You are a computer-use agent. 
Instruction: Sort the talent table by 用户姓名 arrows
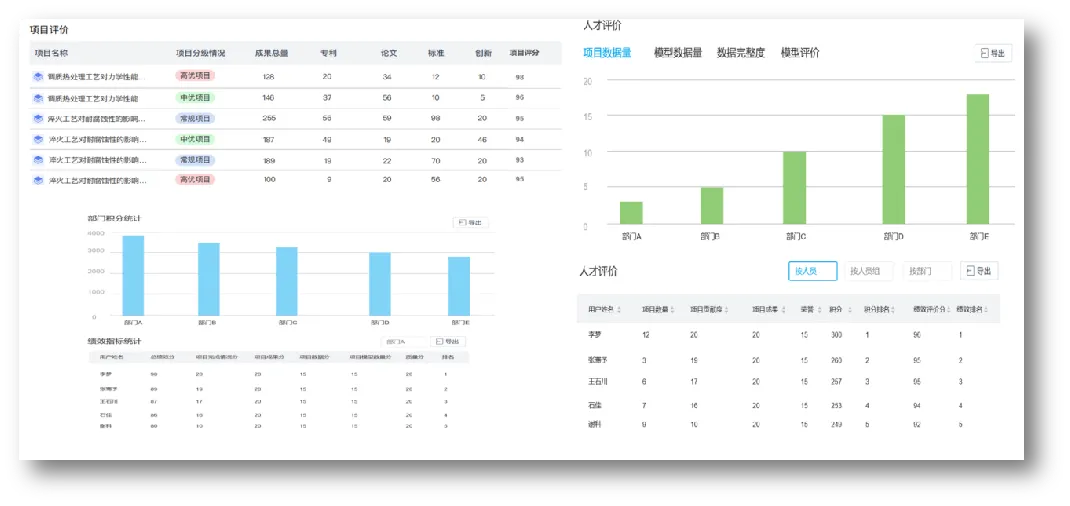pyautogui.click(x=620, y=310)
